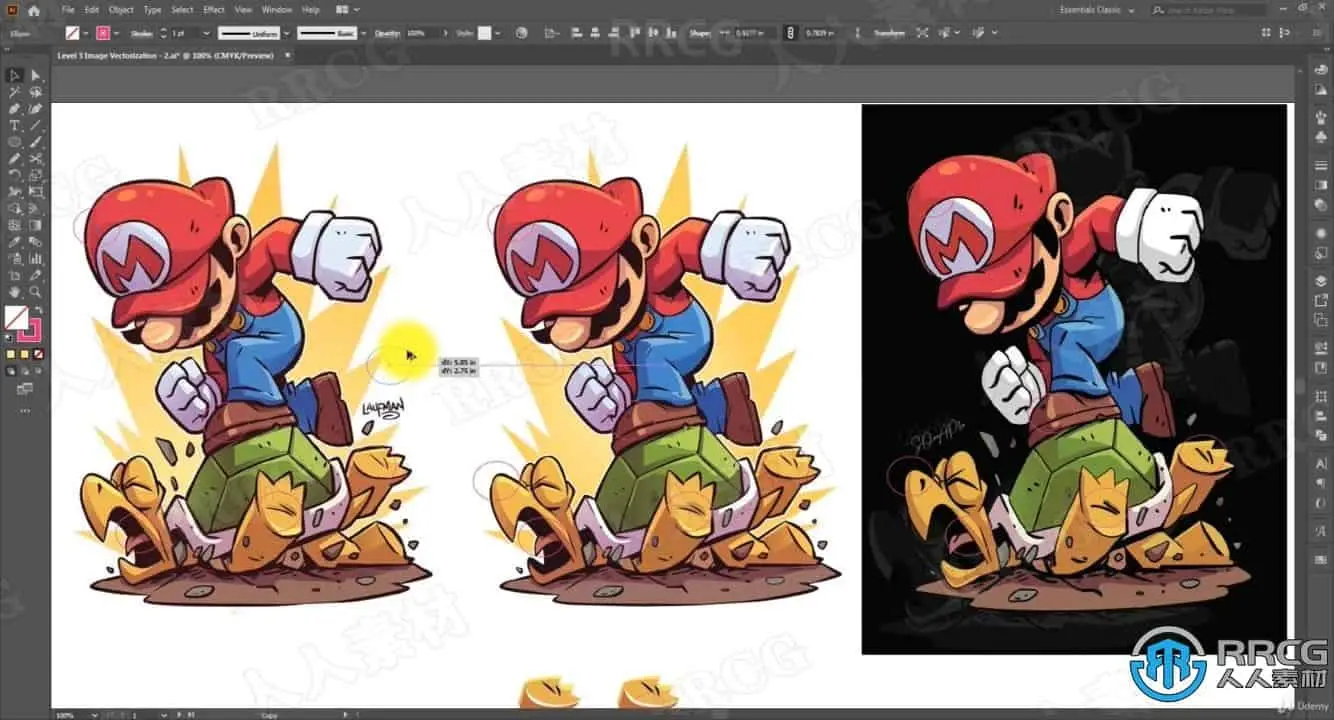Open the Essentials Classic workspace switcher

tap(1096, 10)
